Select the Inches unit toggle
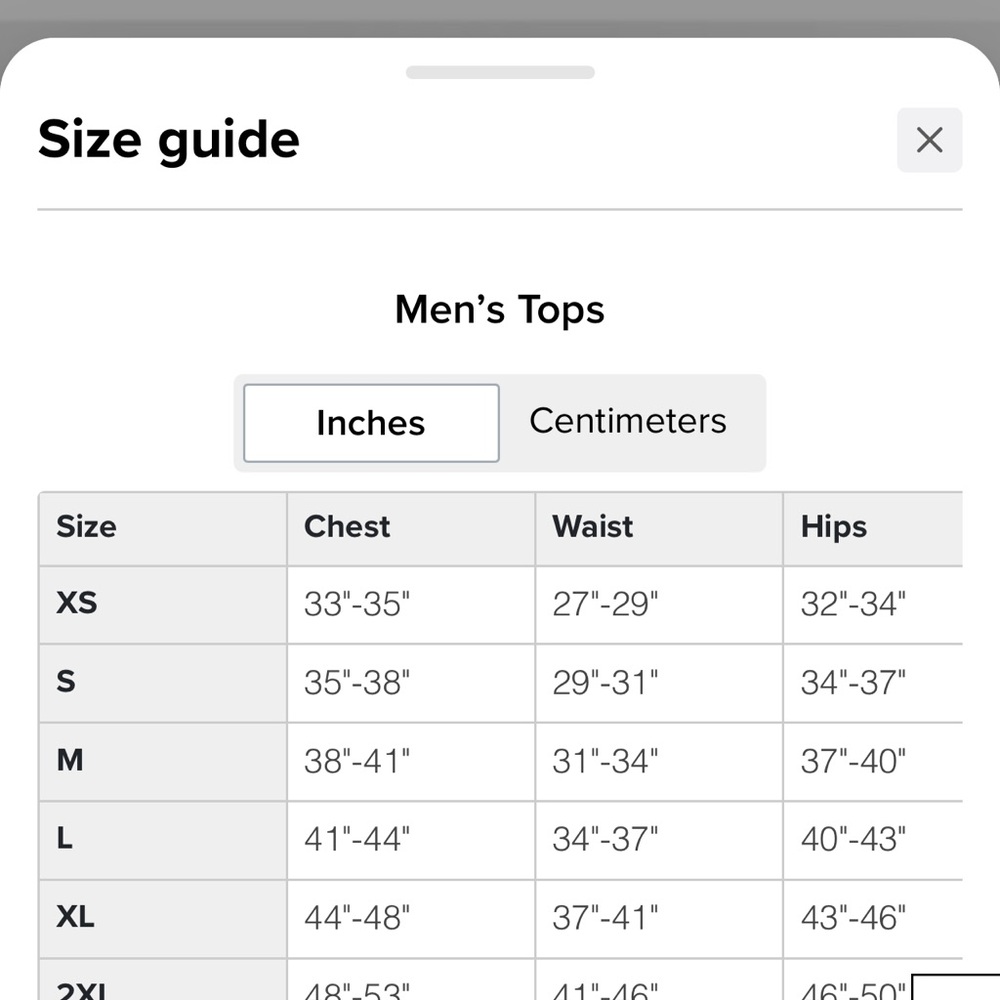The height and width of the screenshot is (1000, 1000). pos(371,423)
